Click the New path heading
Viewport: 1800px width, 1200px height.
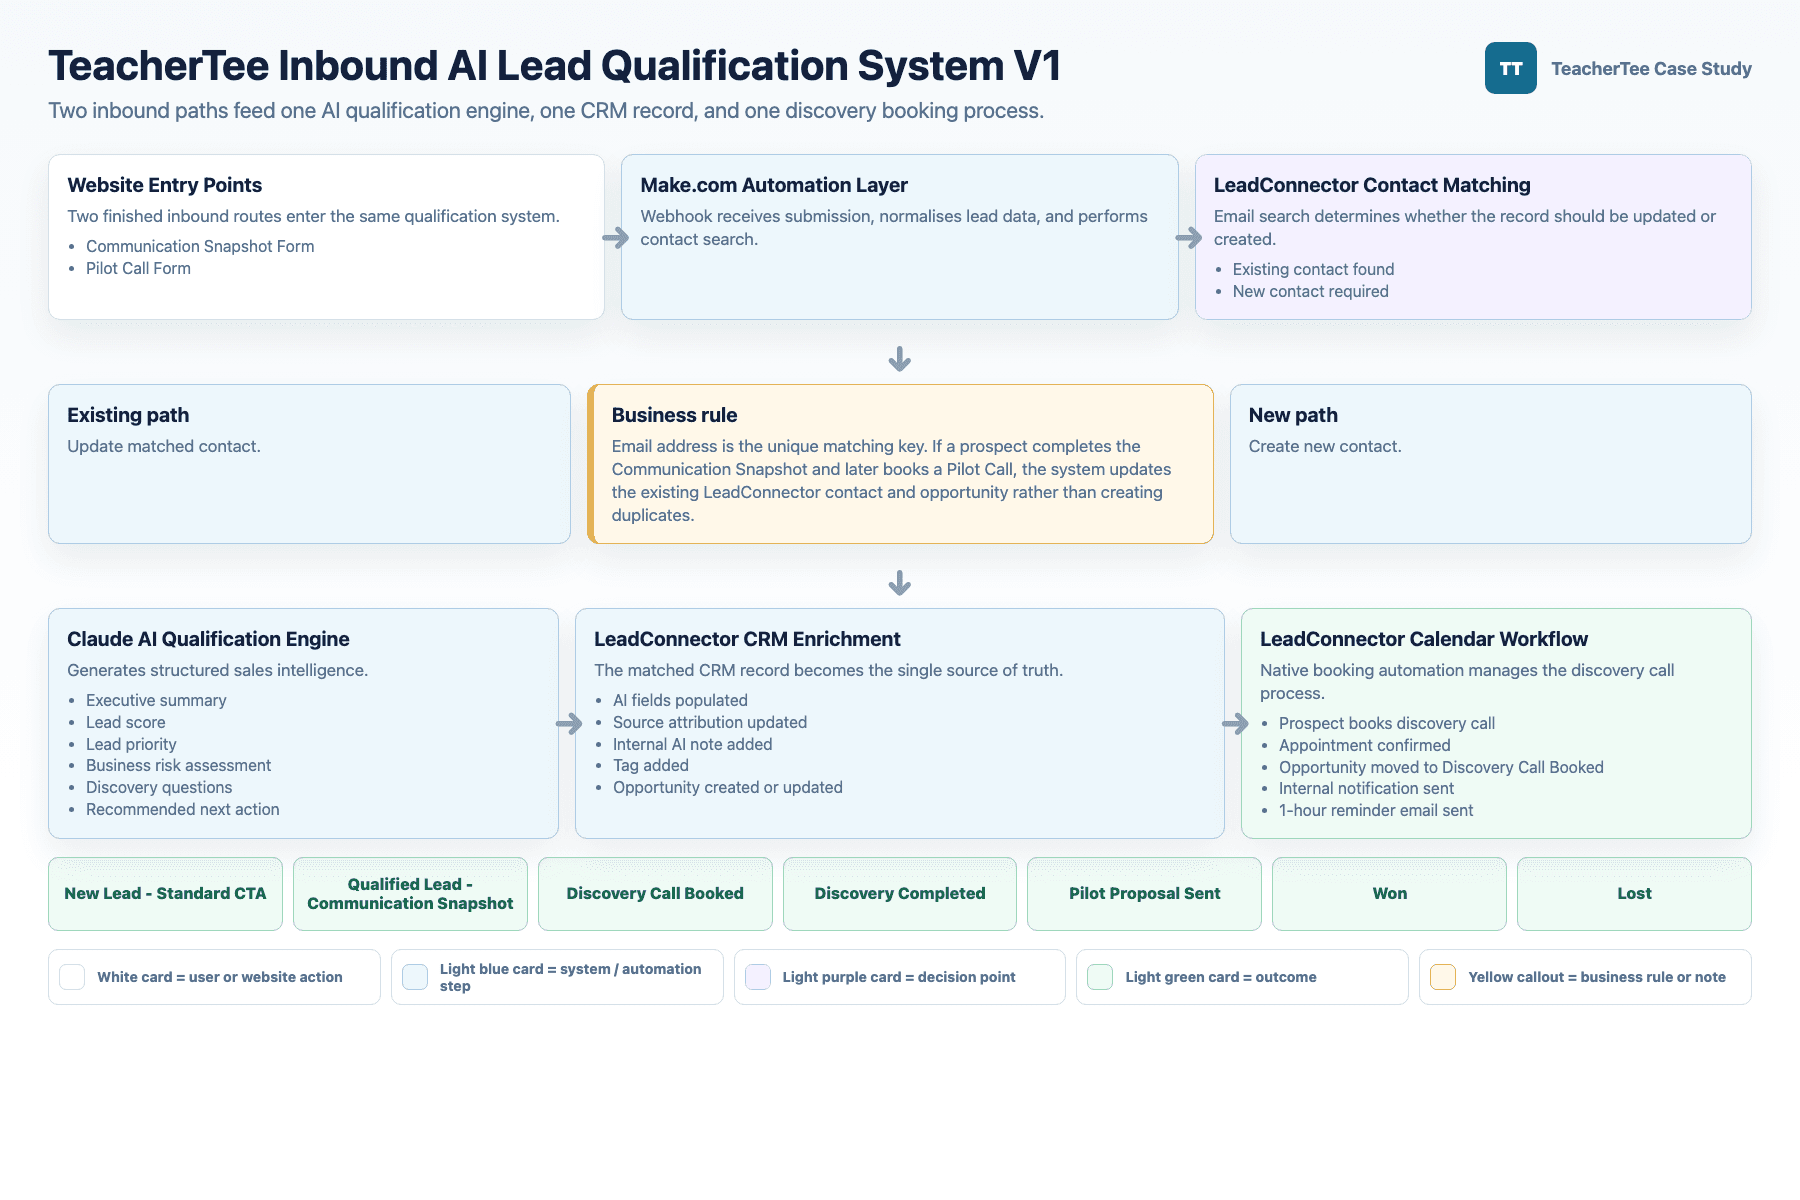1293,415
